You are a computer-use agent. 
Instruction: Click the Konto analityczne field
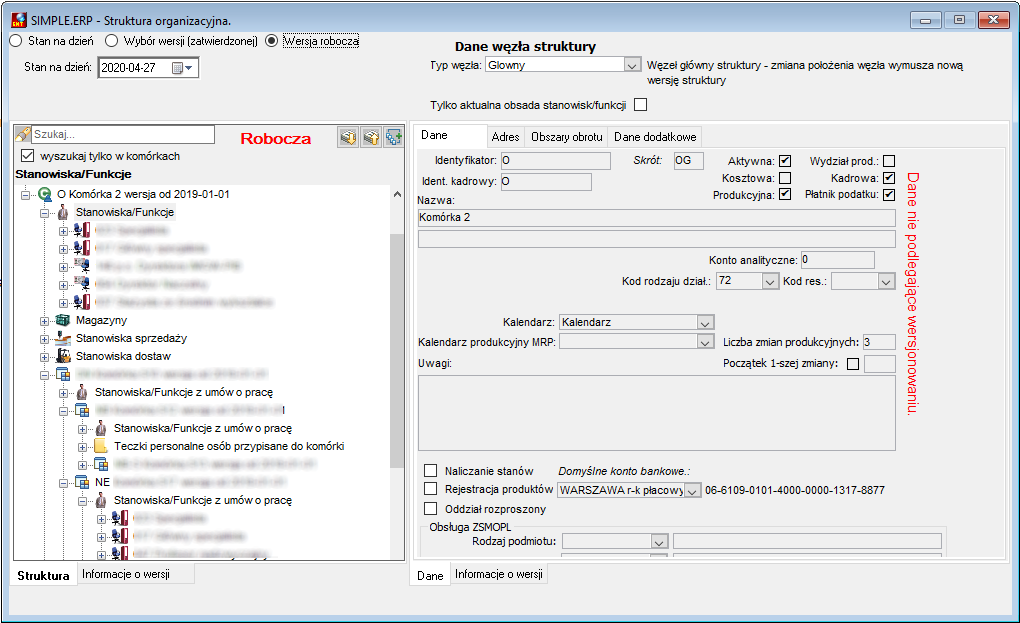click(x=837, y=259)
